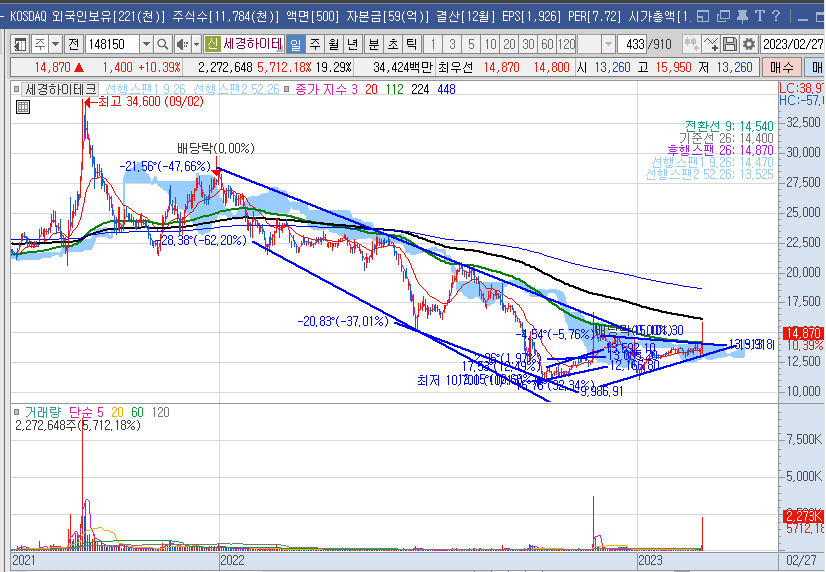Open stock search magnifier
Screen dimensions: 826x572
(x=163, y=44)
